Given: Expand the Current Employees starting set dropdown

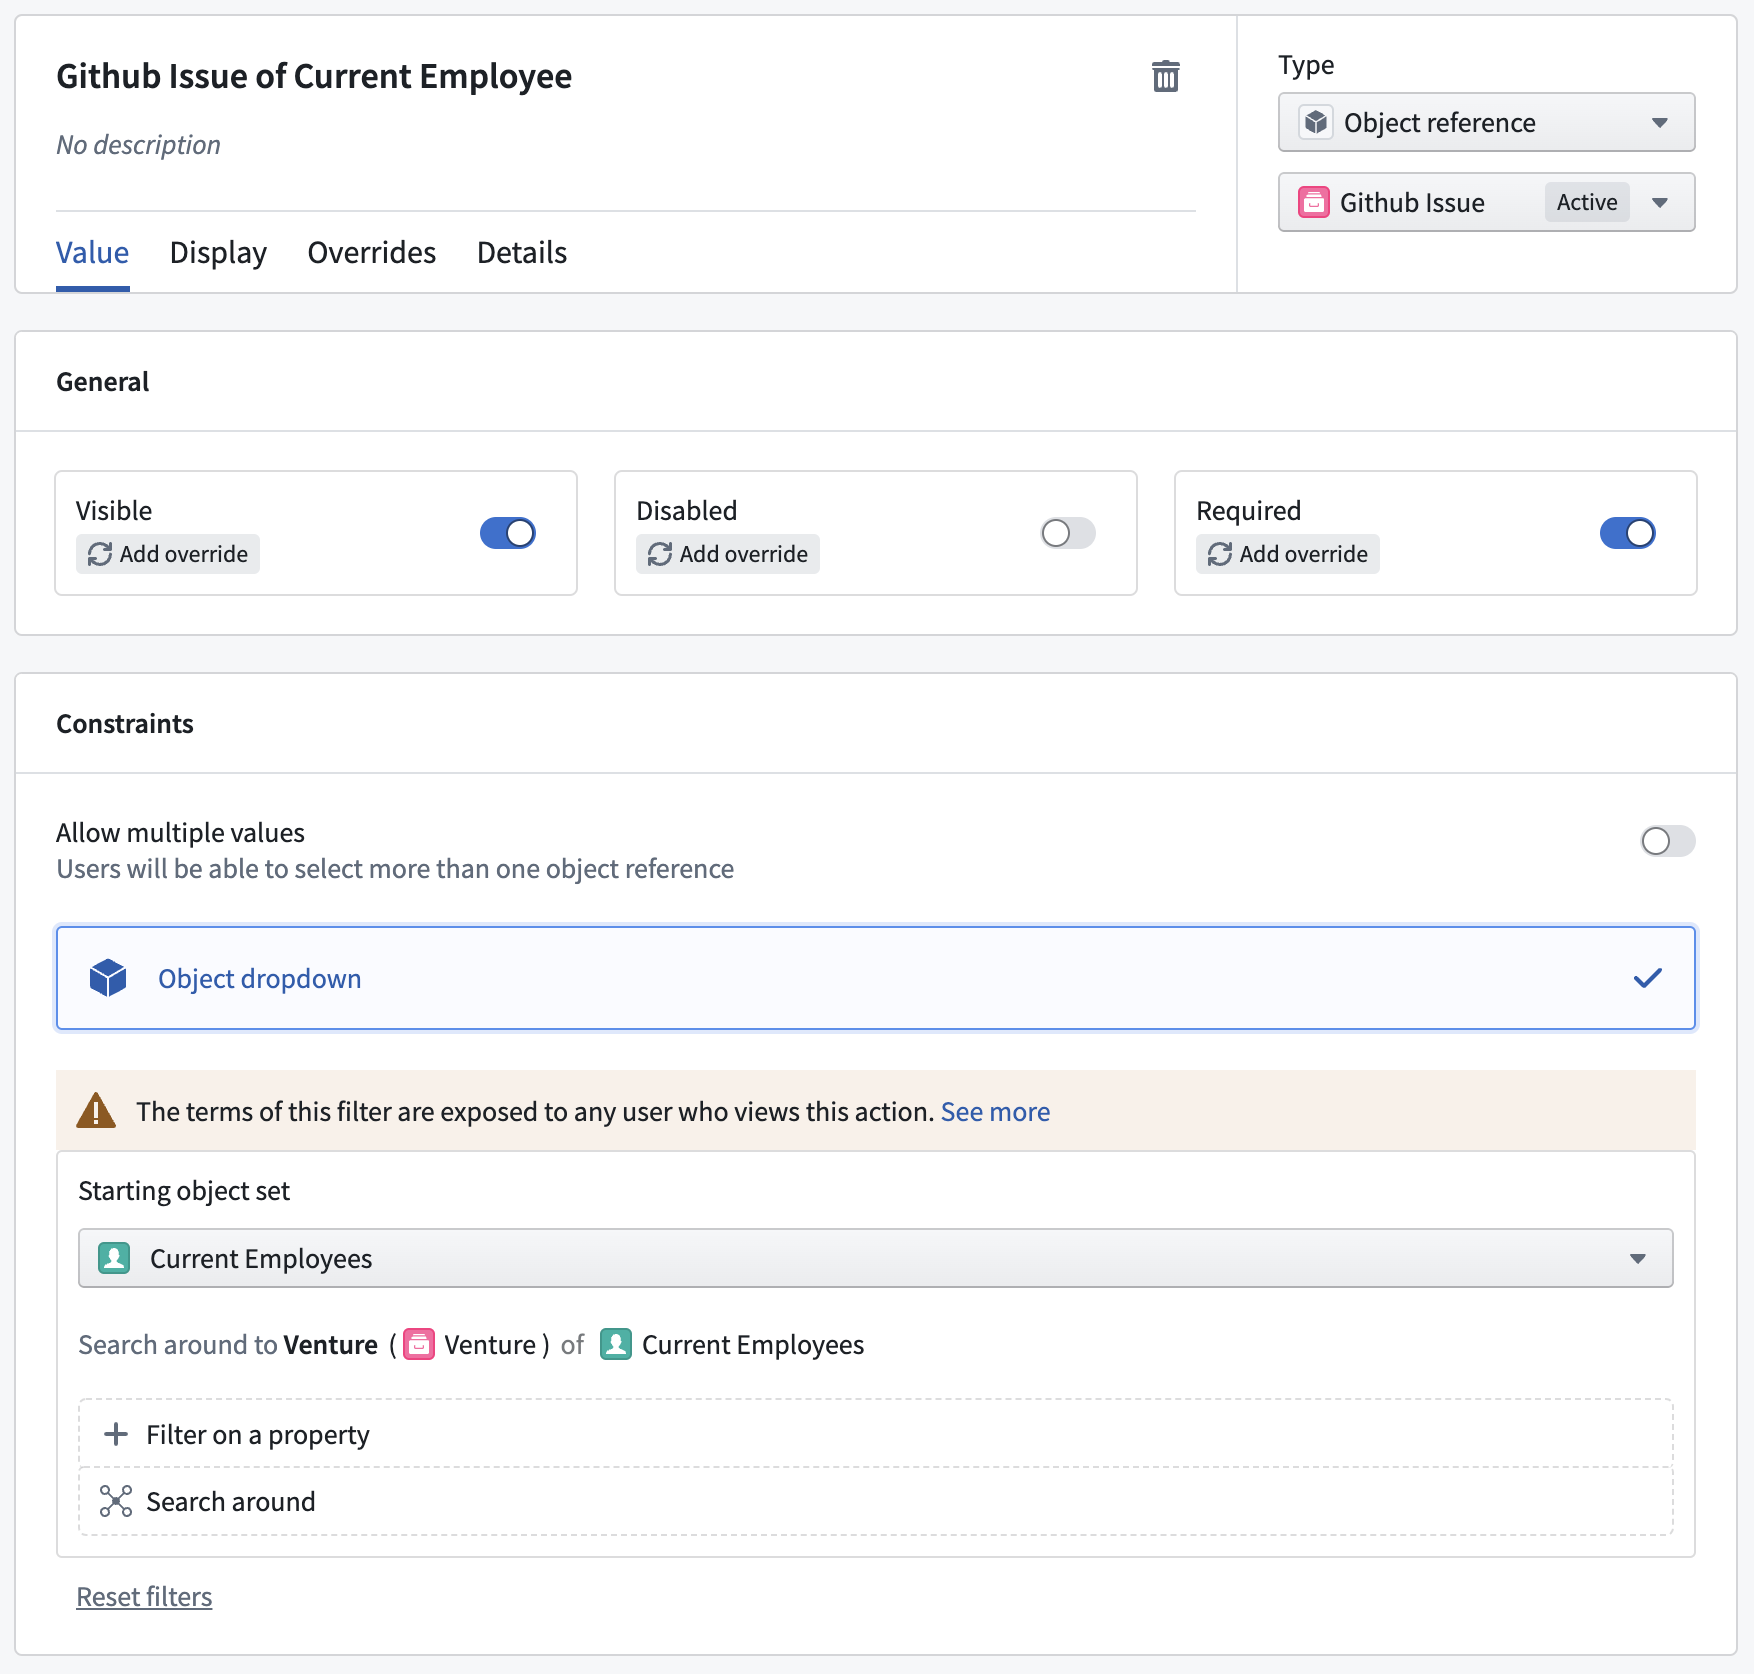Looking at the screenshot, I should coord(875,1258).
